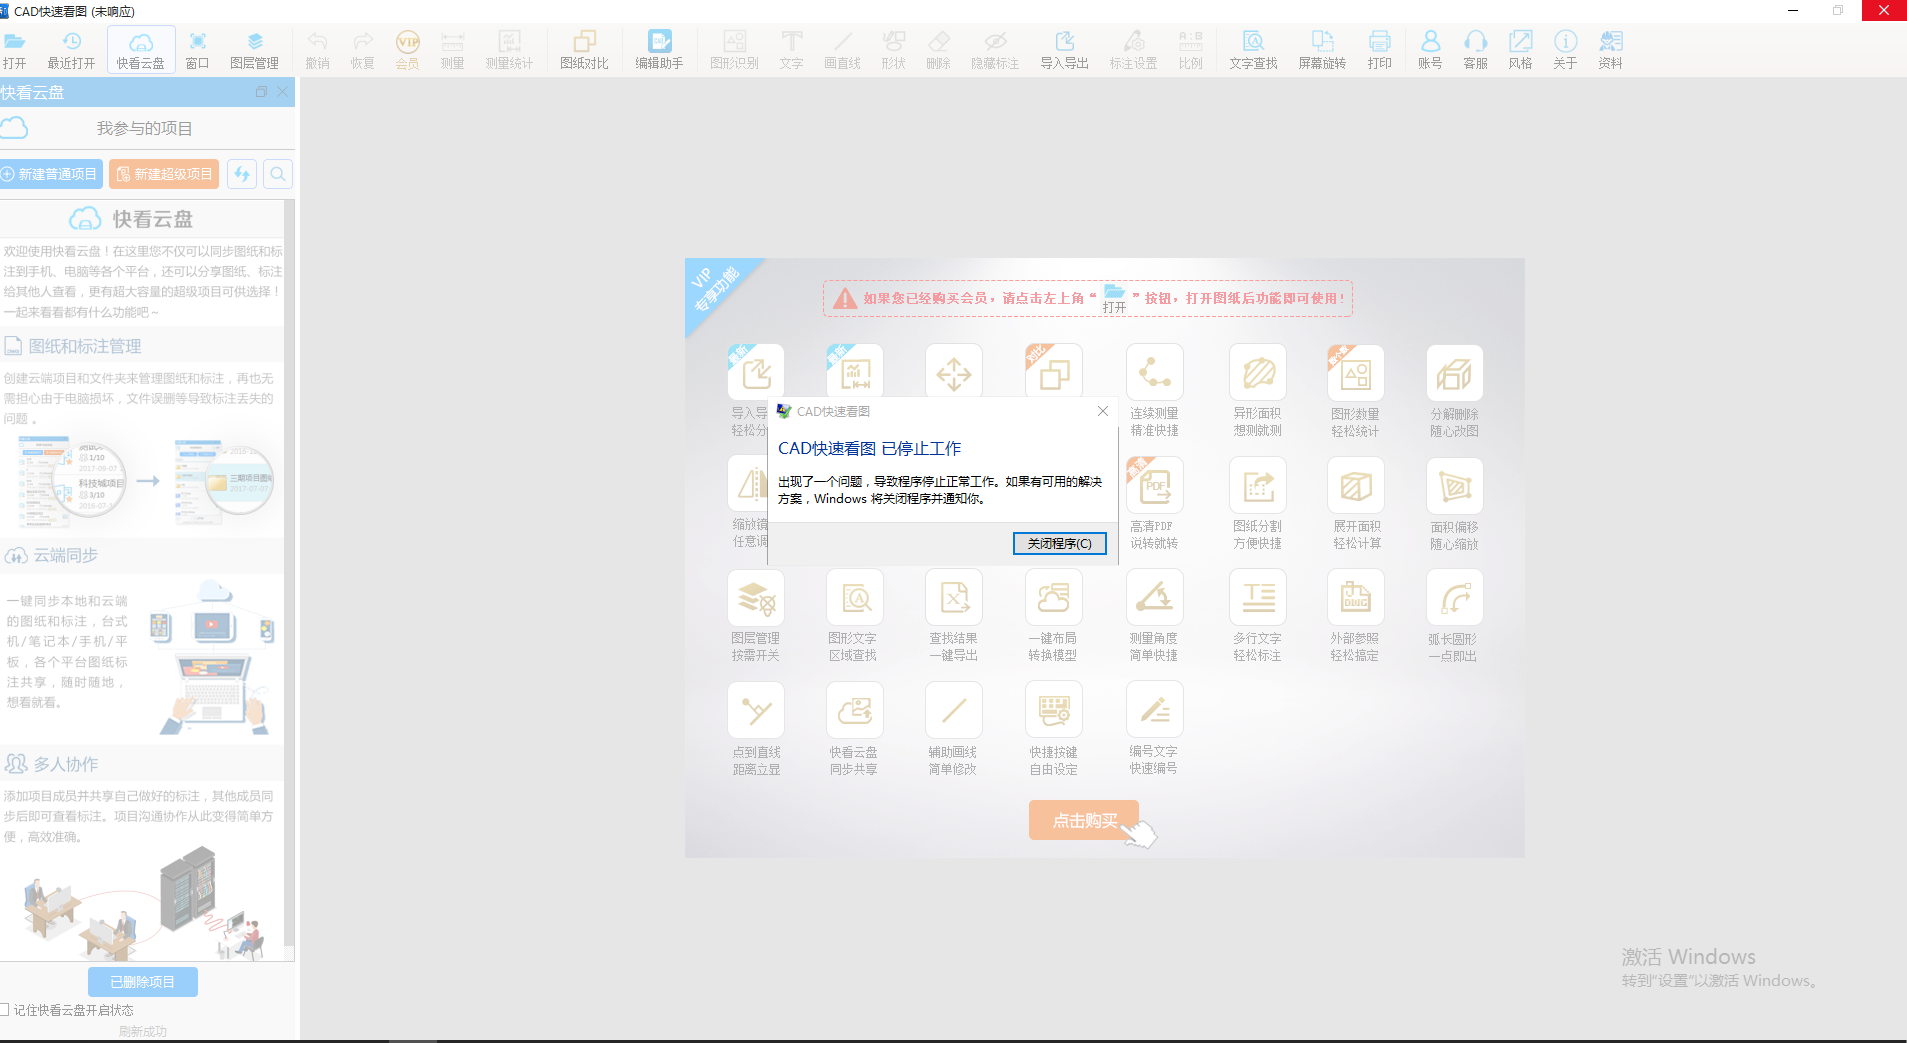Open the 已删除项目 deleted projects button

click(x=142, y=982)
